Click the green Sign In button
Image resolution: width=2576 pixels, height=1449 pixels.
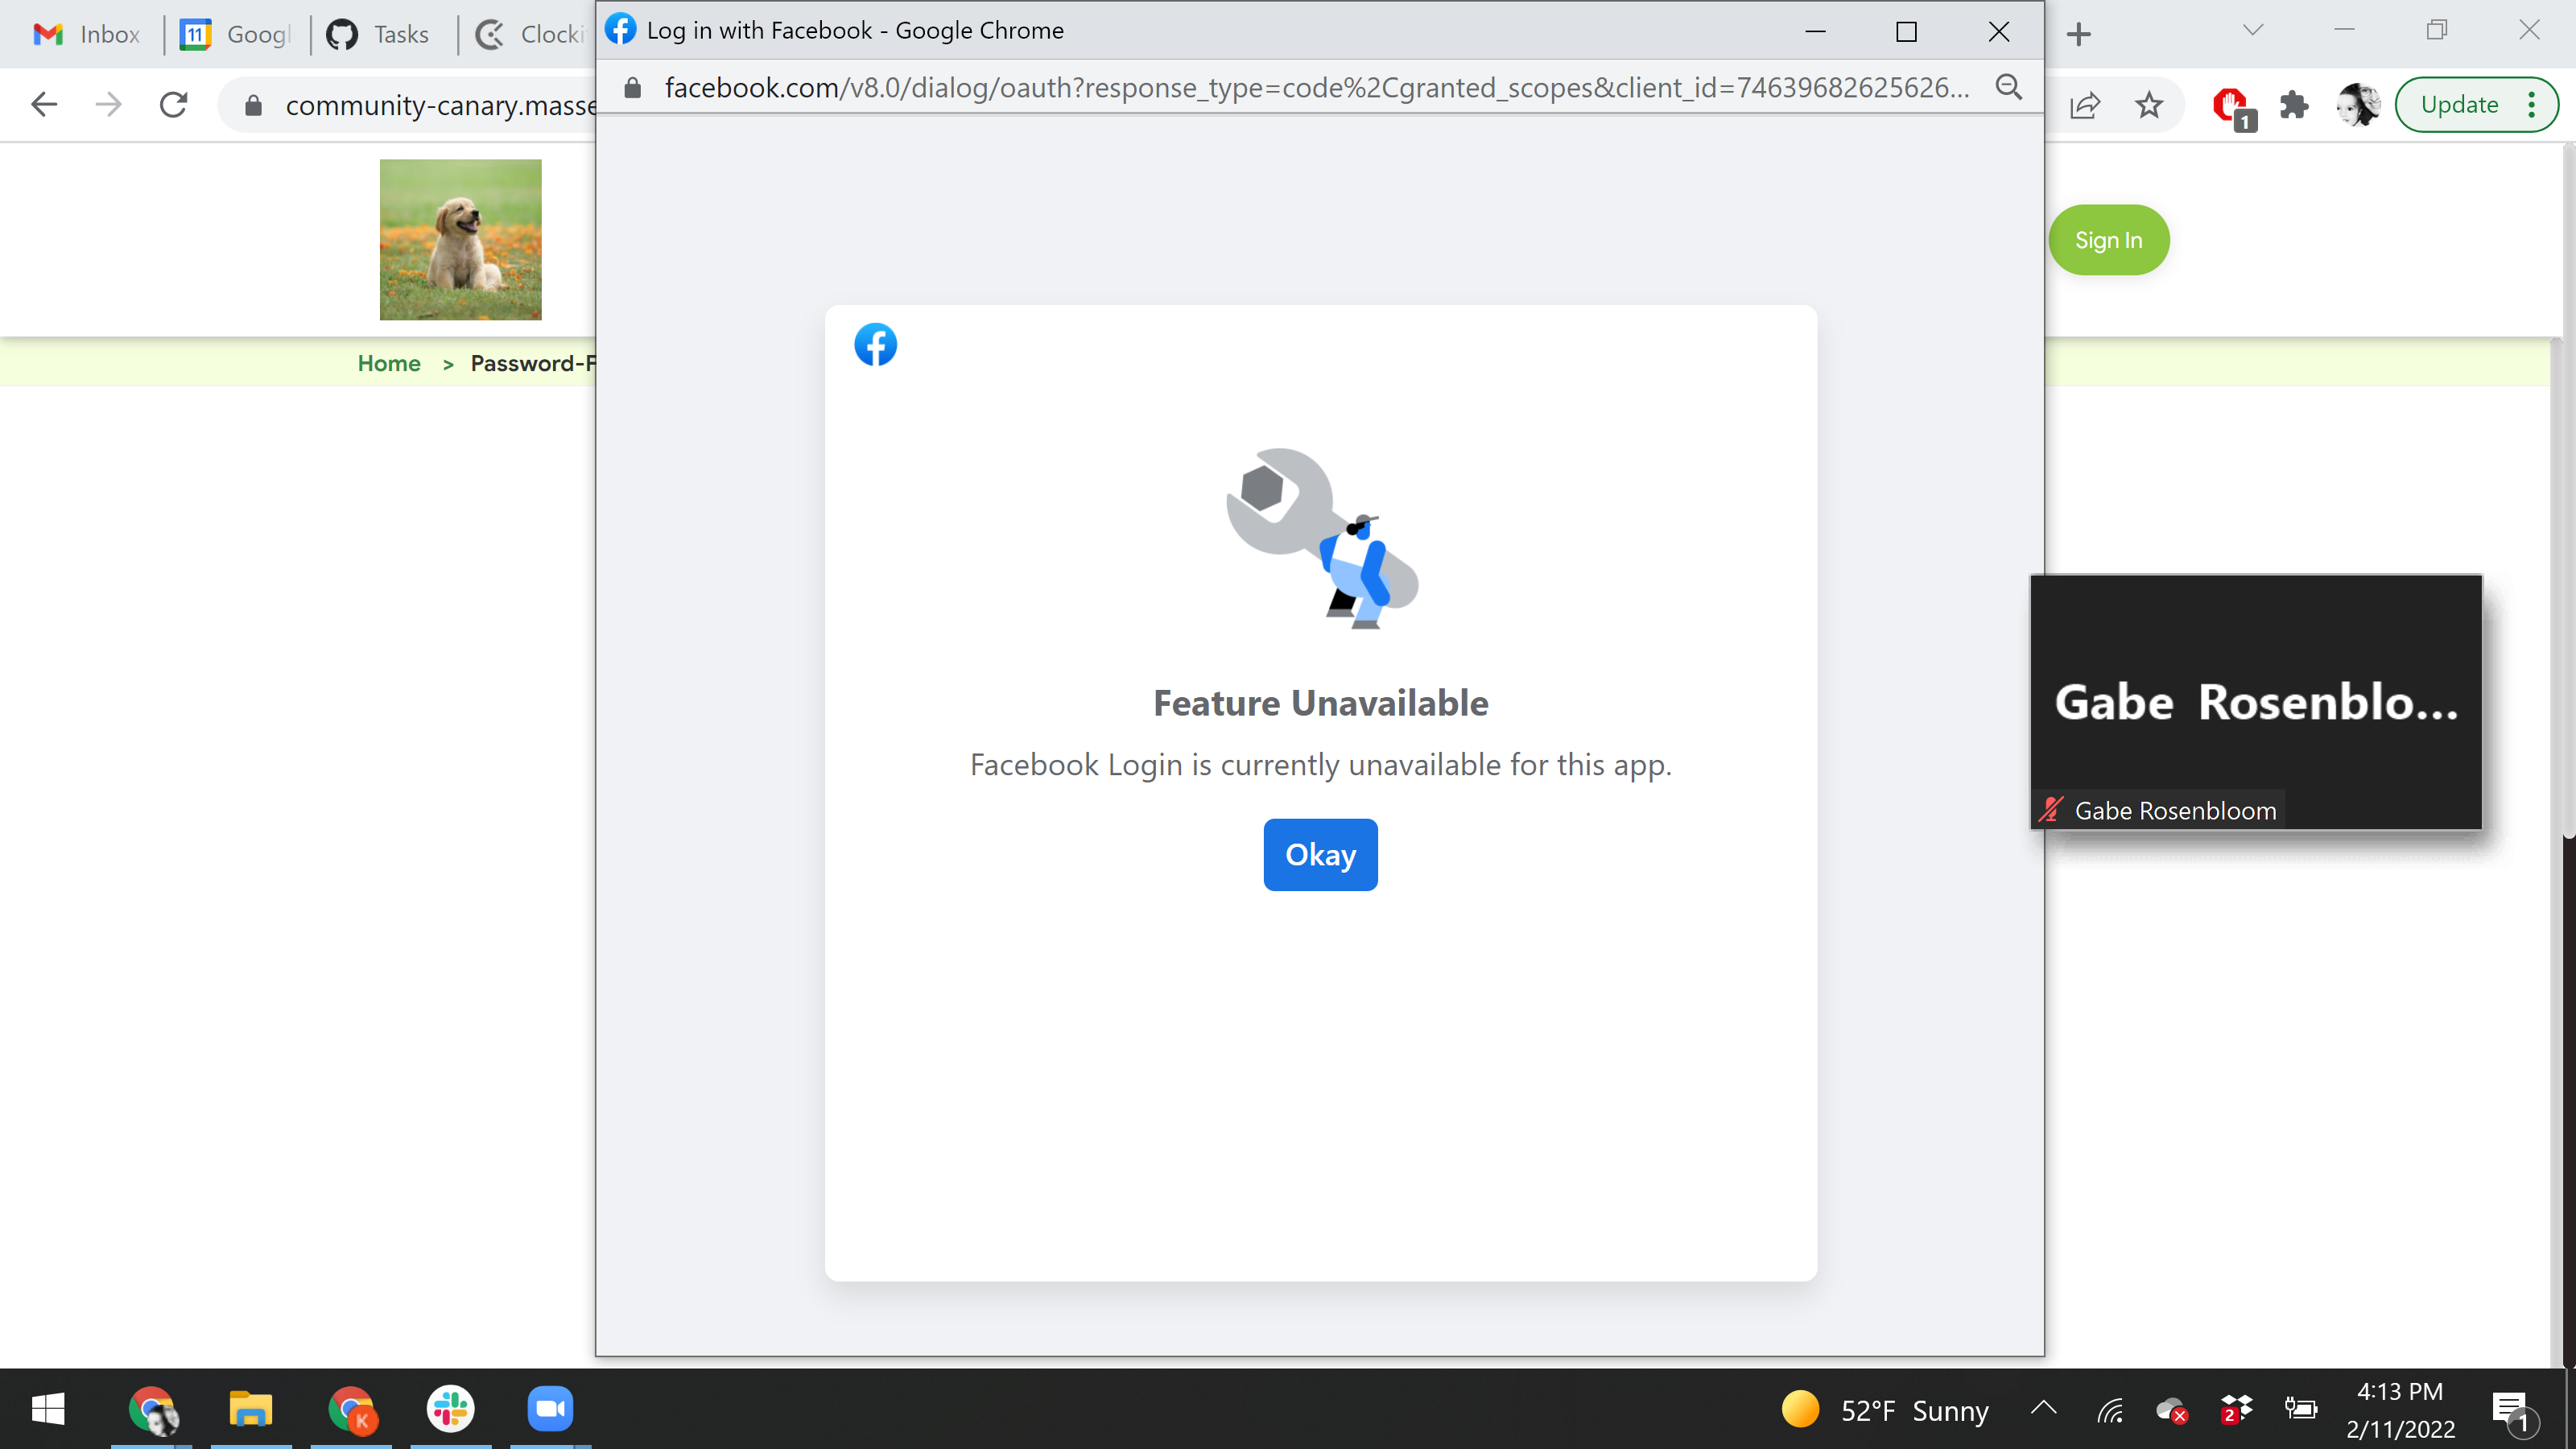(x=2108, y=239)
